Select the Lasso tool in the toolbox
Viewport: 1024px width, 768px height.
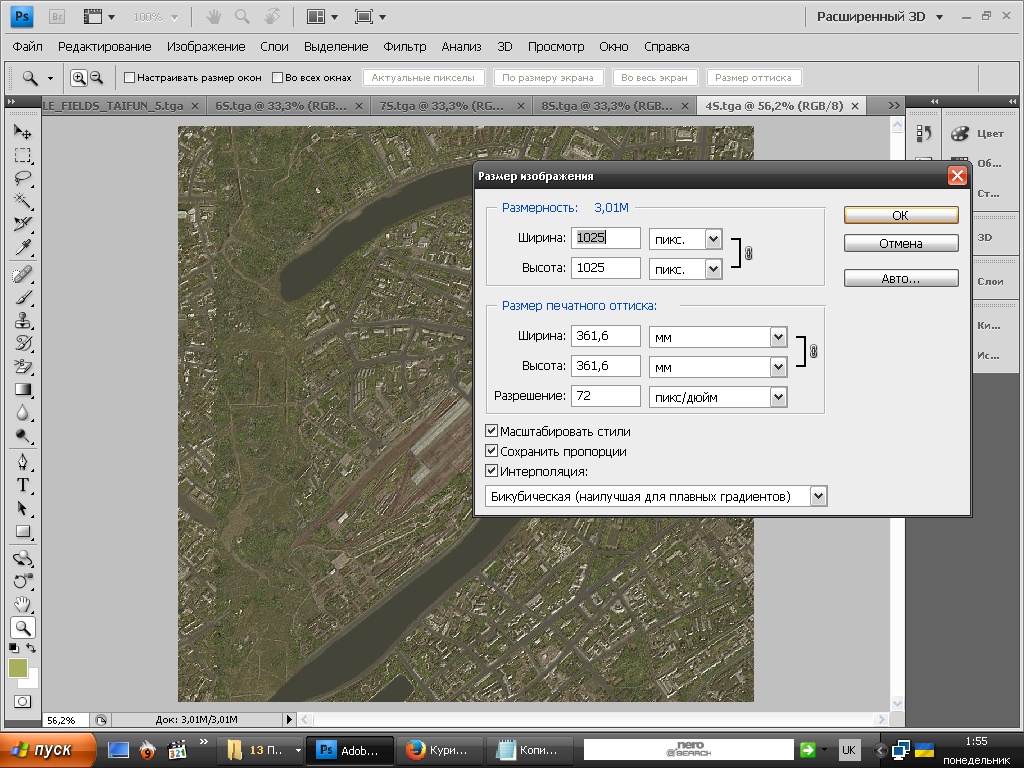23,178
